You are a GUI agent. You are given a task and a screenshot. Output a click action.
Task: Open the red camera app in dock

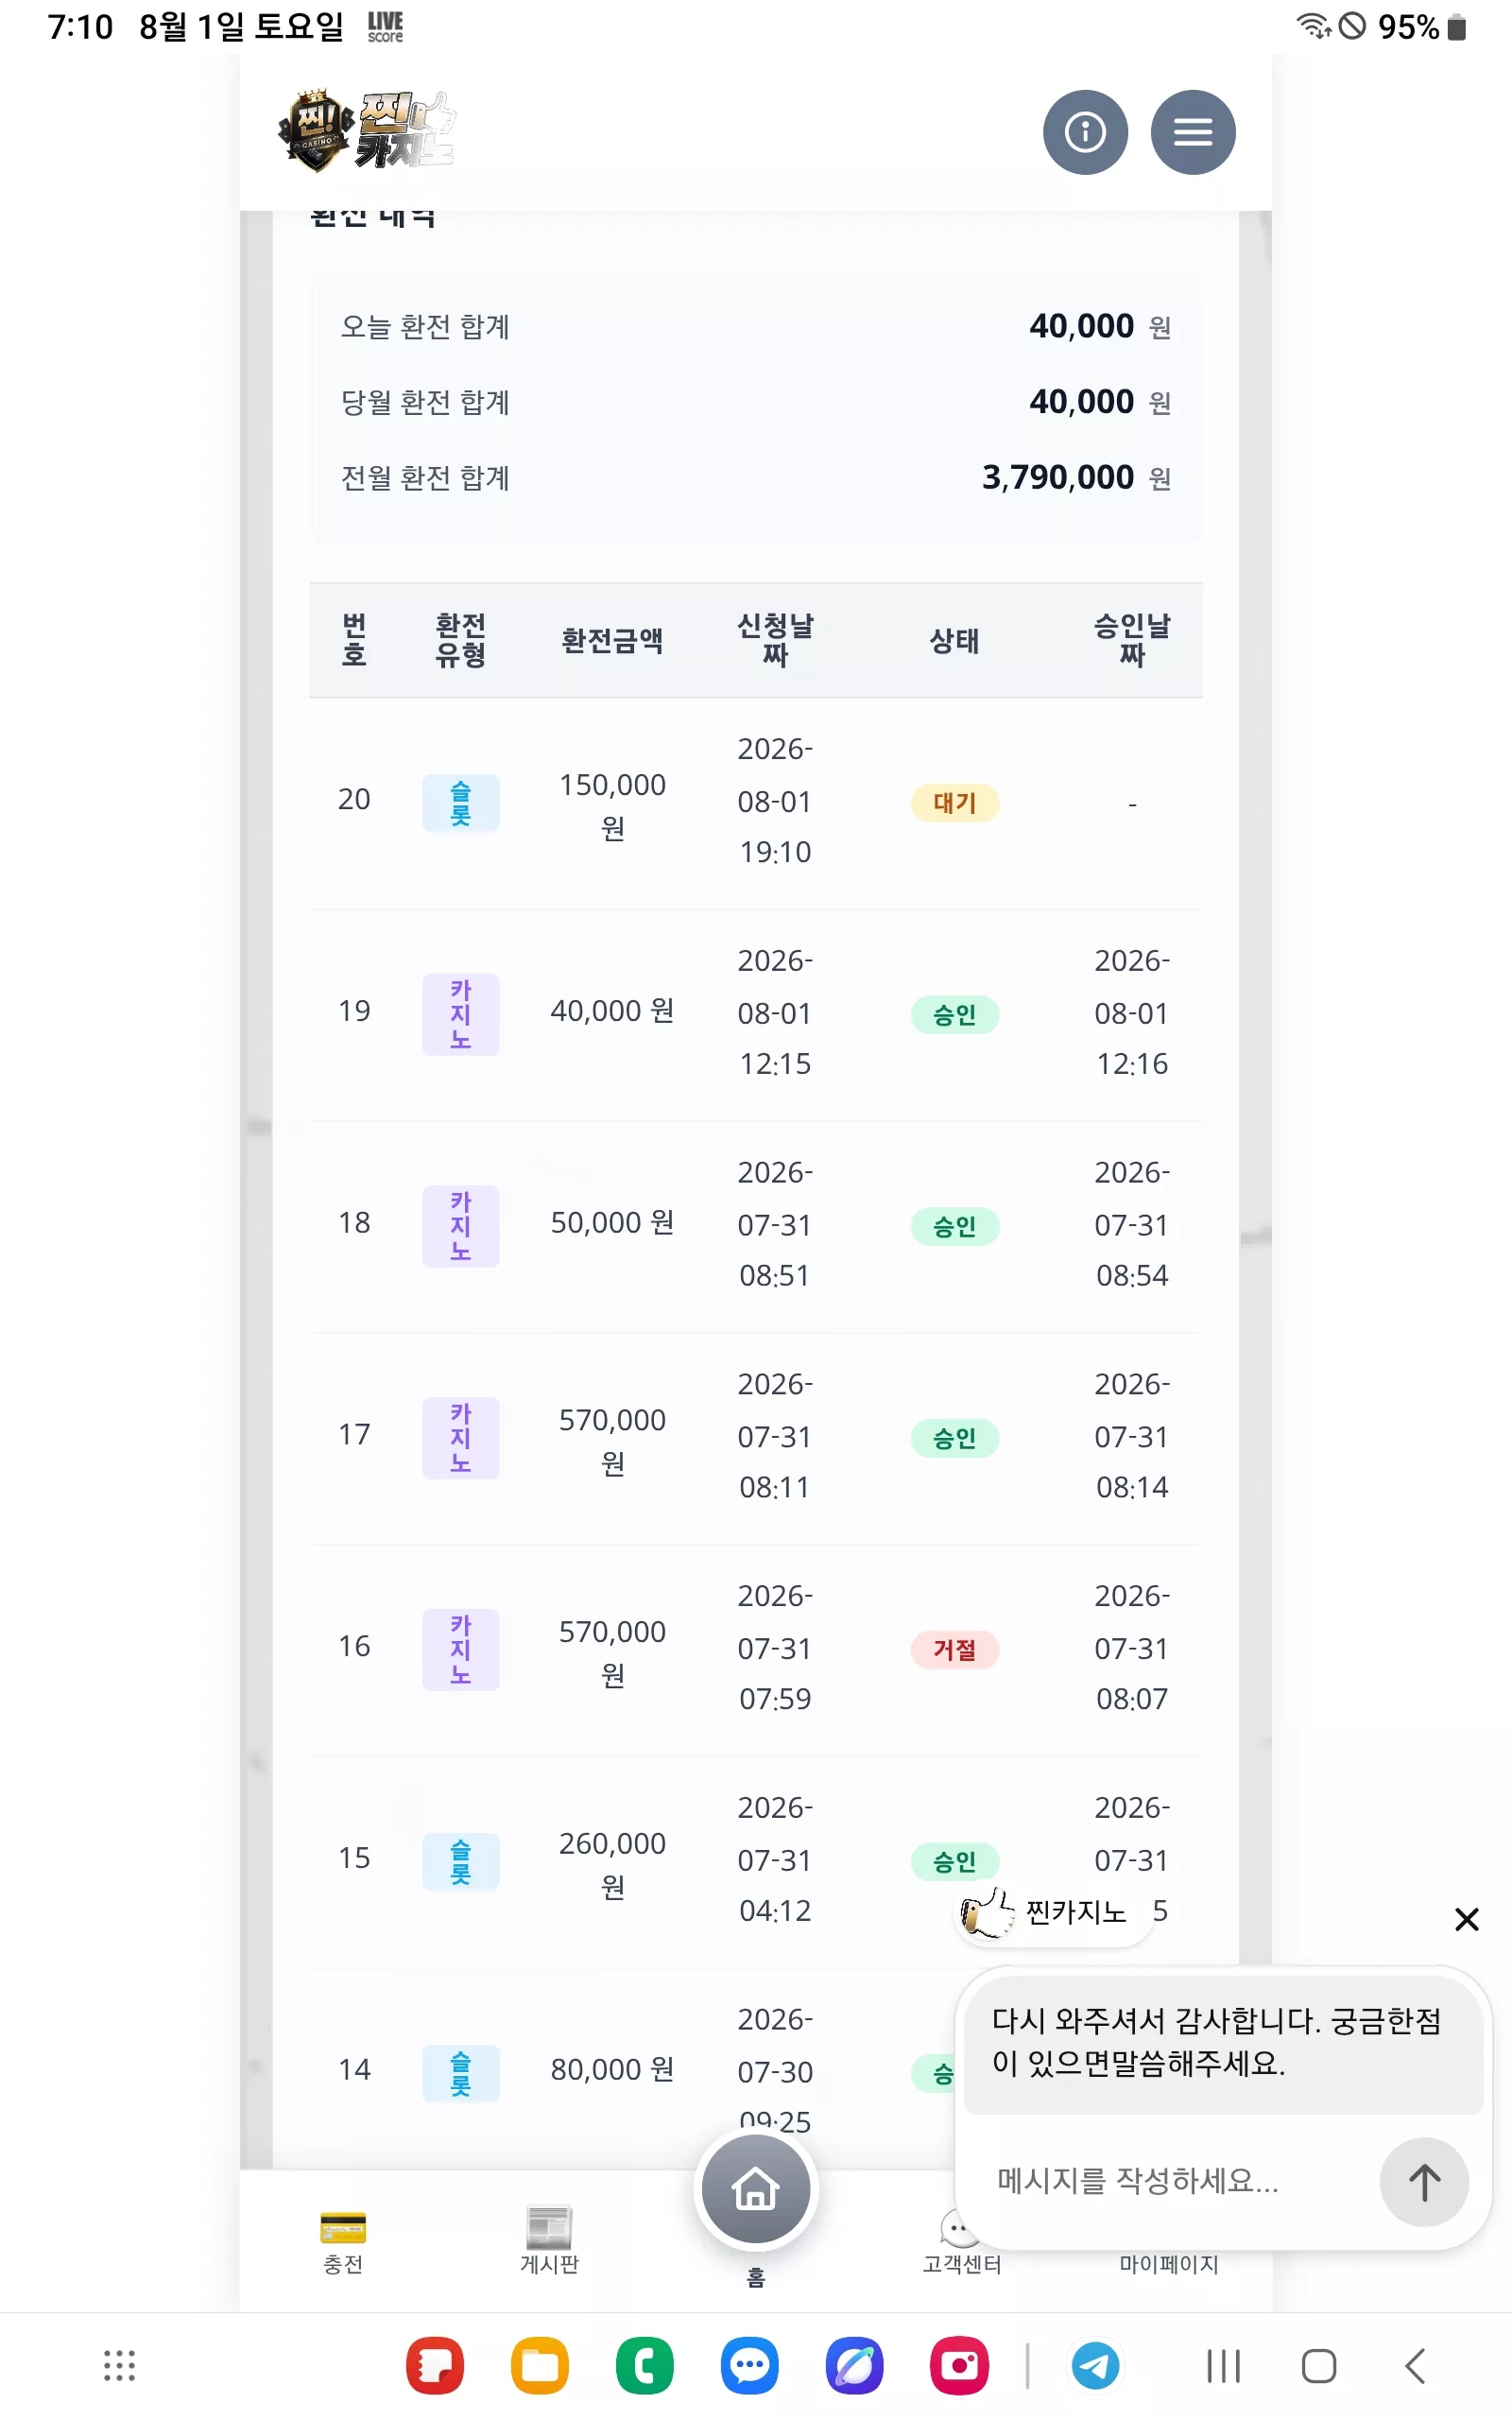pyautogui.click(x=960, y=2366)
